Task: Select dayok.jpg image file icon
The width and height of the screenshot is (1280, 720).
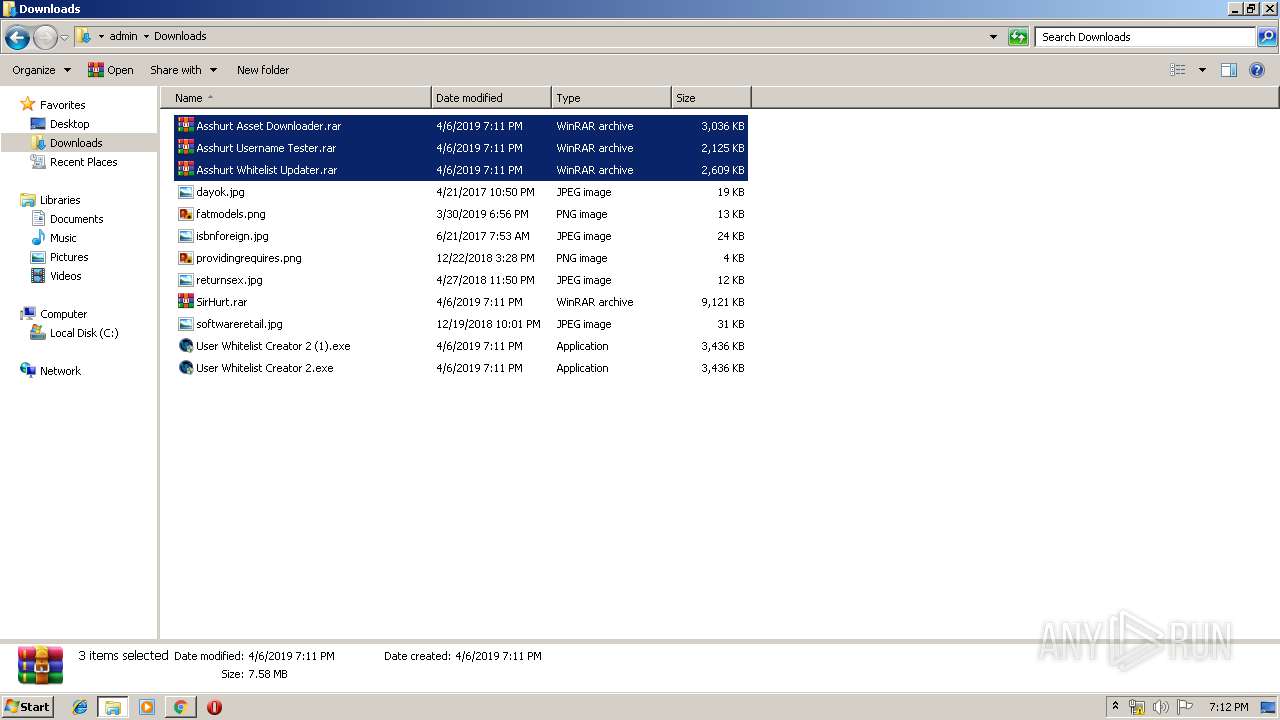Action: [x=186, y=192]
